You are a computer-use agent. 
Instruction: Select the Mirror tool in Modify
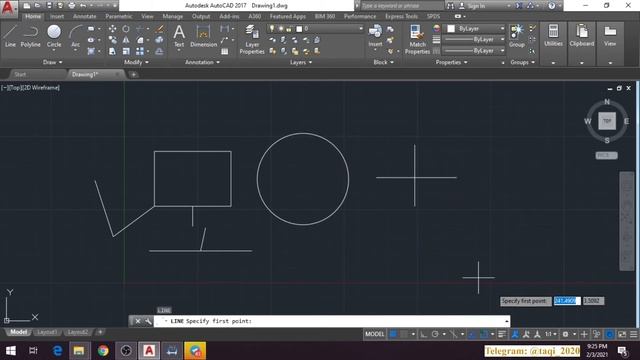(126, 40)
